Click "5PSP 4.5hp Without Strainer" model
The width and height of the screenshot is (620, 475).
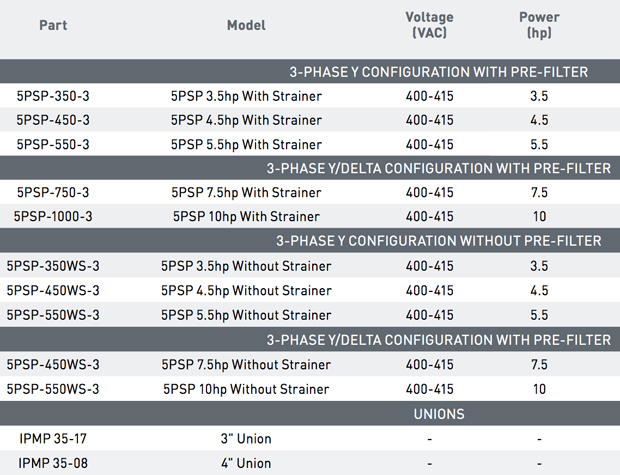[246, 290]
